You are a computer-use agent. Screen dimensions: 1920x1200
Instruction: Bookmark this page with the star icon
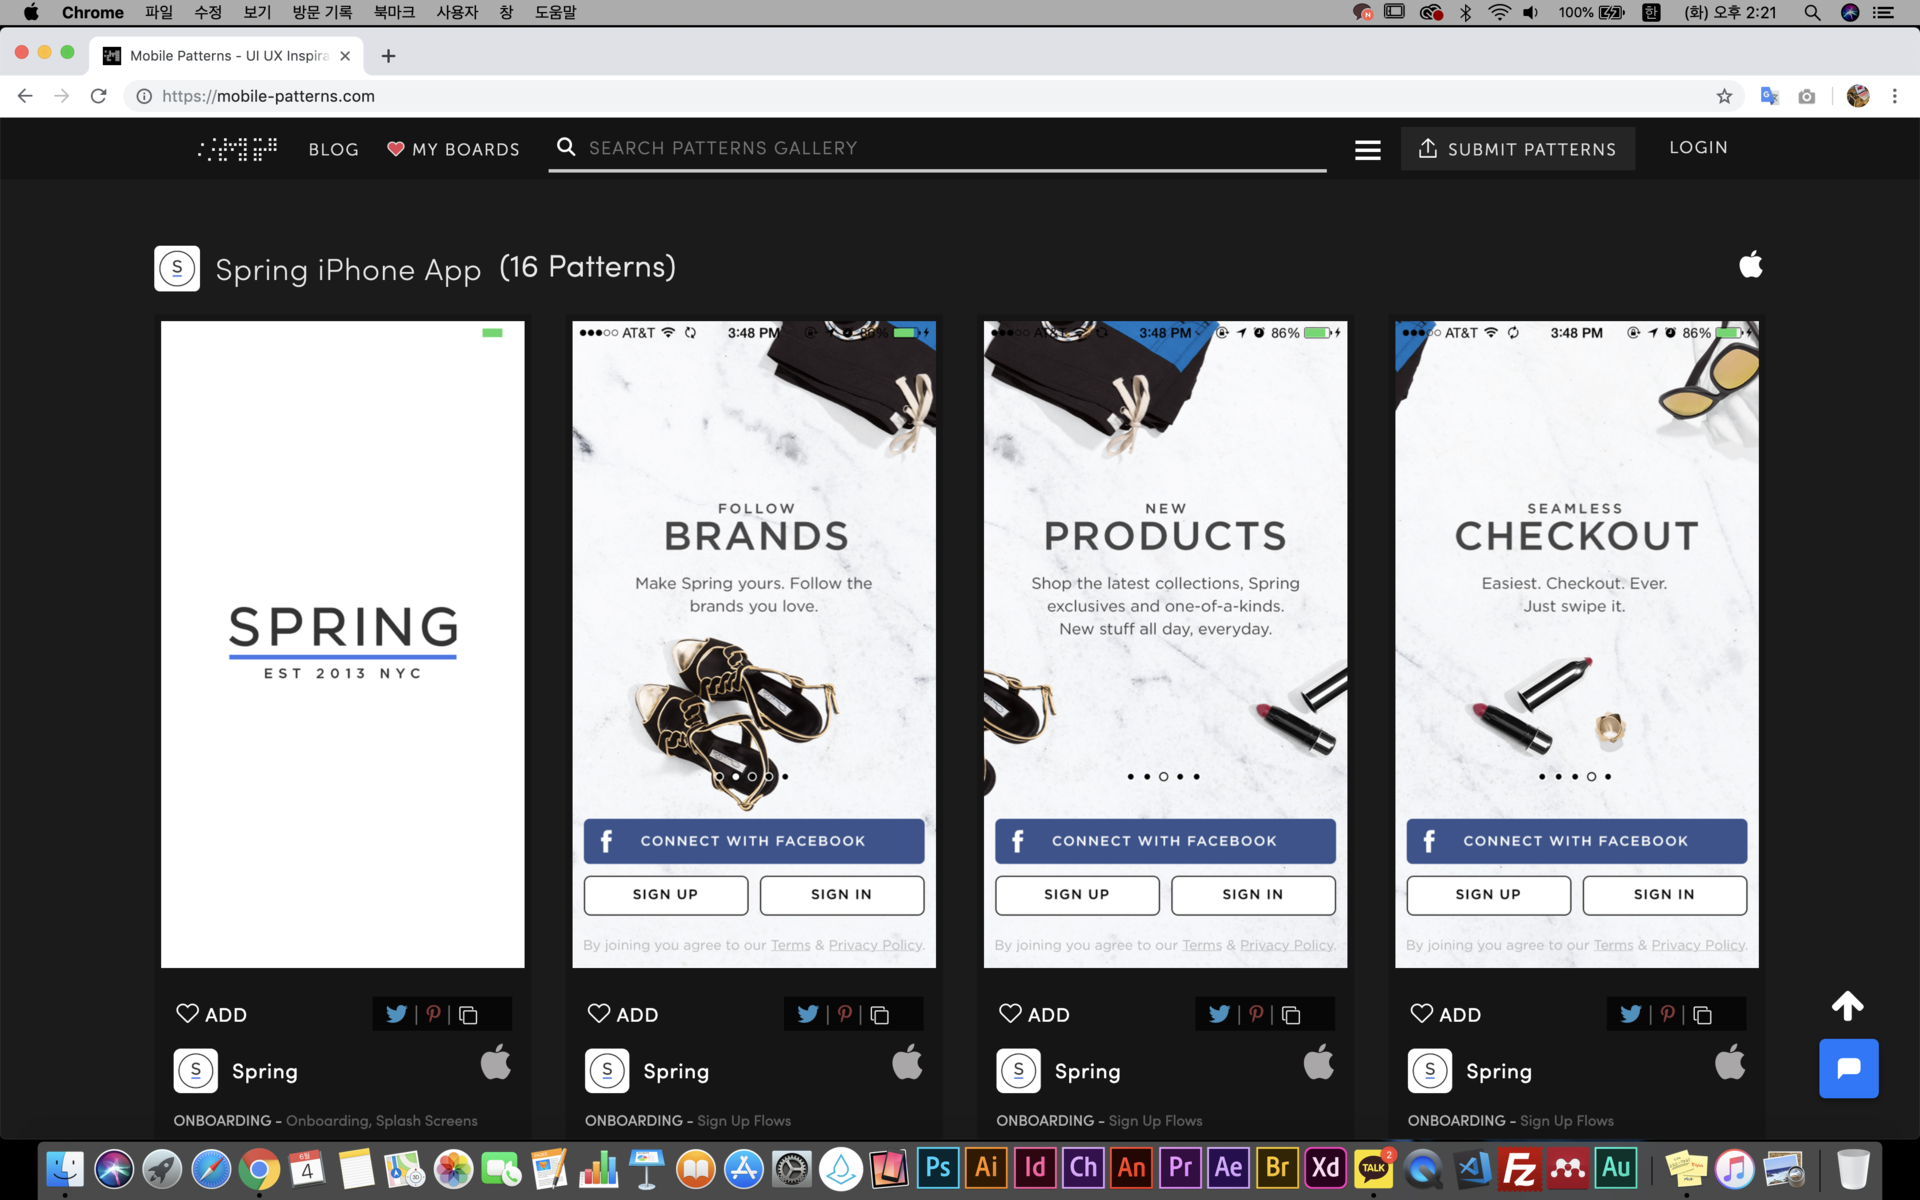pos(1724,96)
